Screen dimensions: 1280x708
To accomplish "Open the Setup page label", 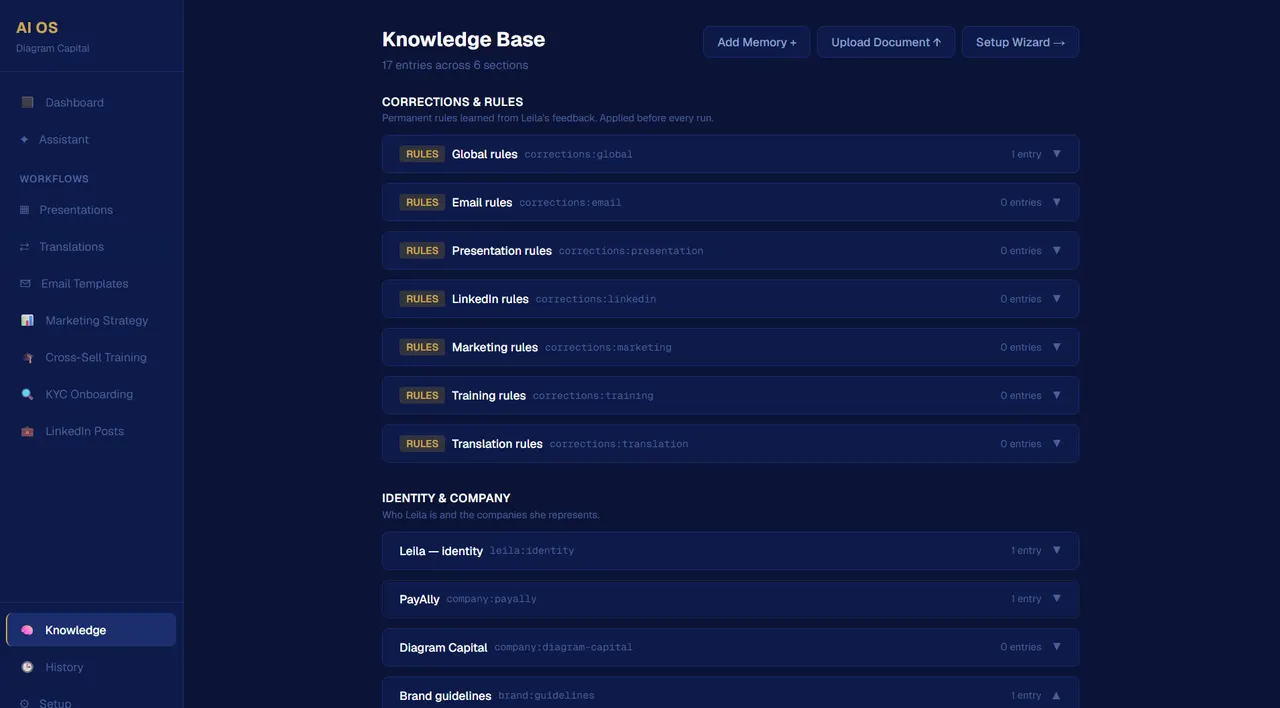I will coord(55,703).
